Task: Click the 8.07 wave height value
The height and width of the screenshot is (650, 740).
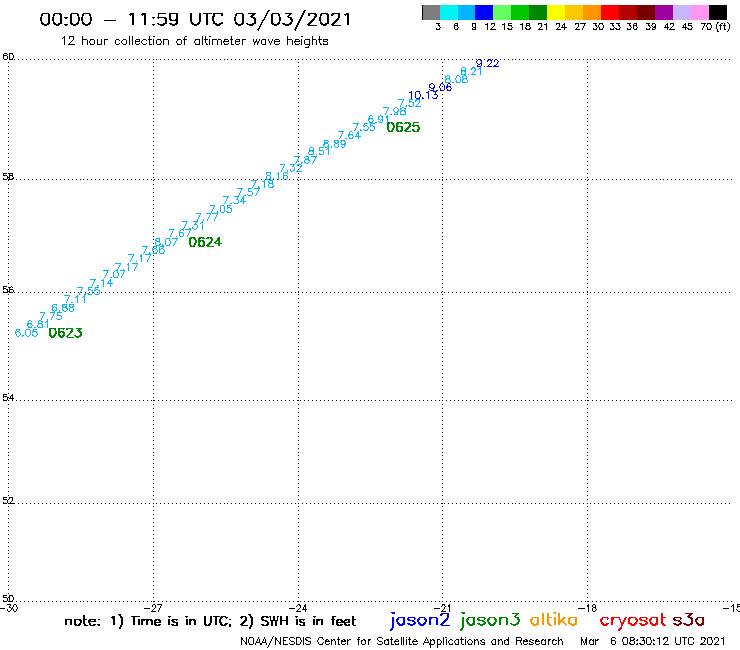Action: pos(166,243)
